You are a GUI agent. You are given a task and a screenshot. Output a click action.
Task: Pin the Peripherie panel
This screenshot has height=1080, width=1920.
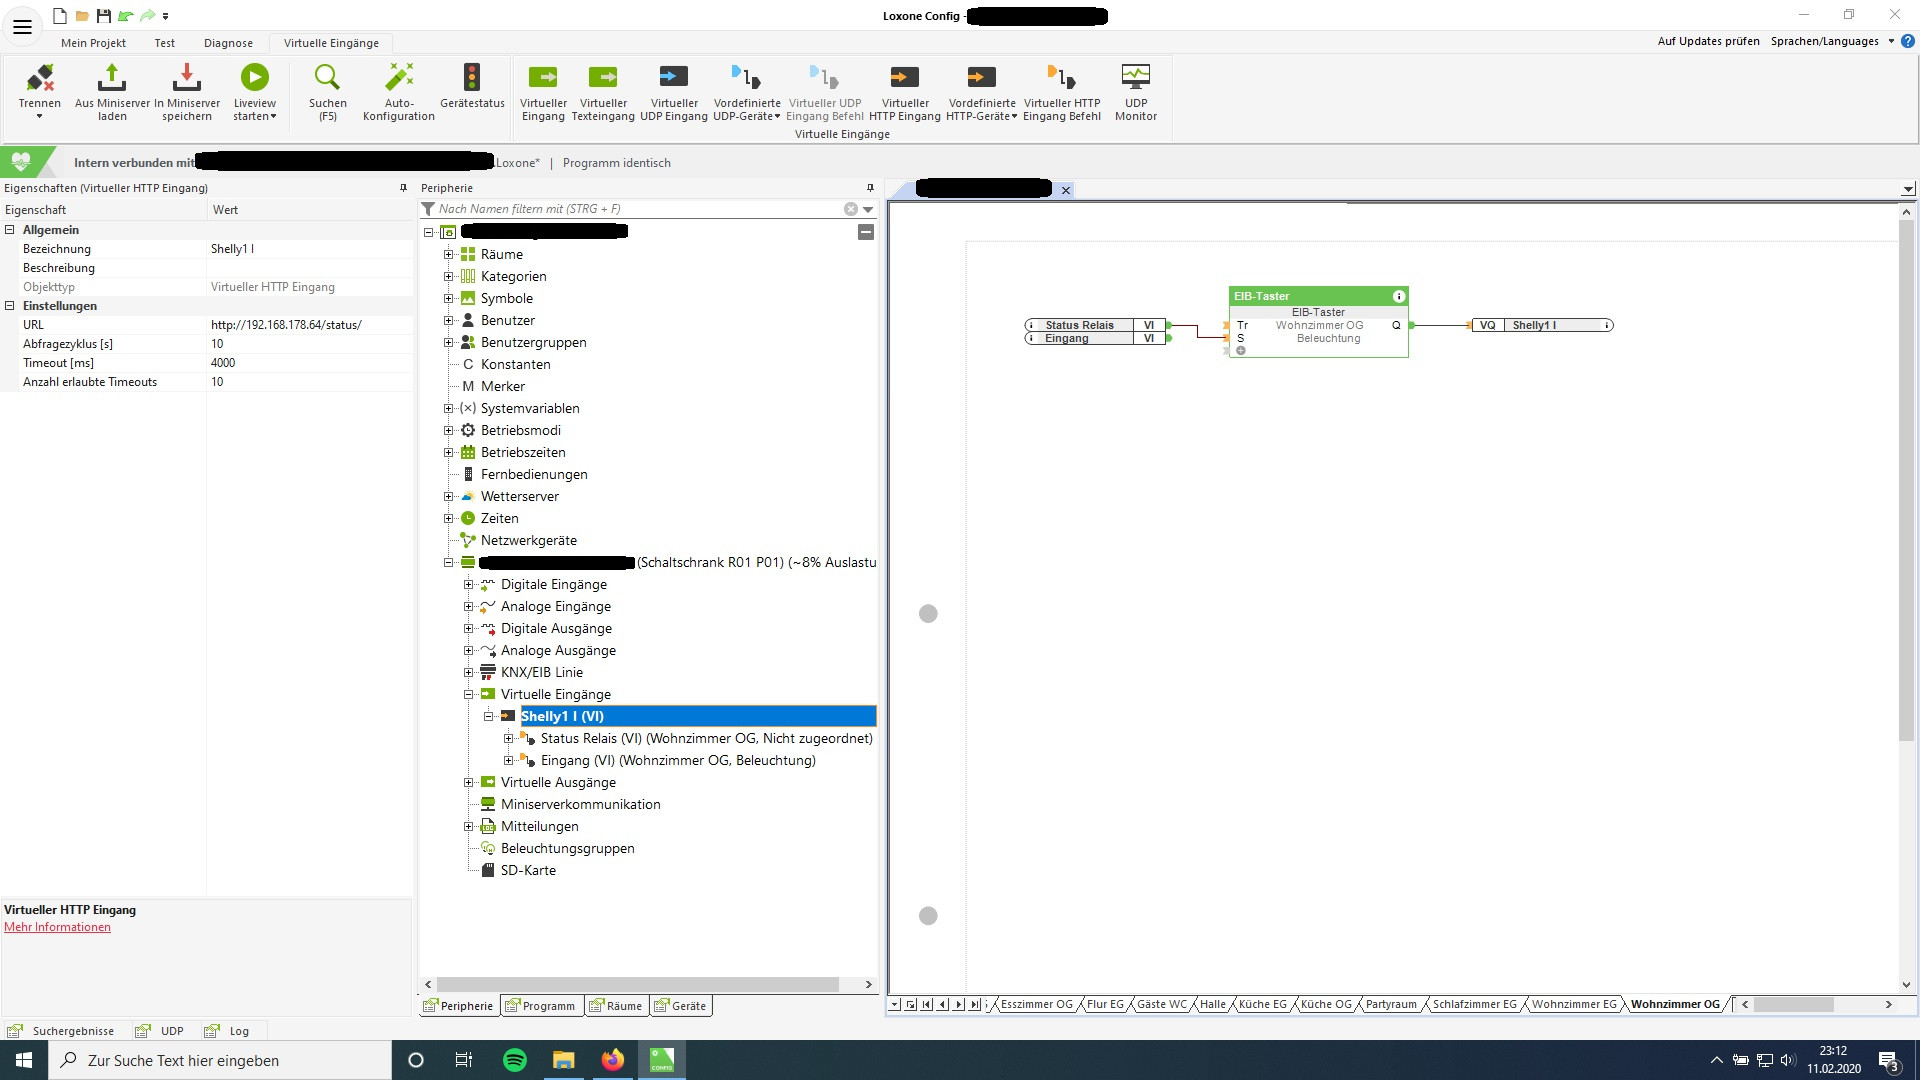click(x=870, y=188)
